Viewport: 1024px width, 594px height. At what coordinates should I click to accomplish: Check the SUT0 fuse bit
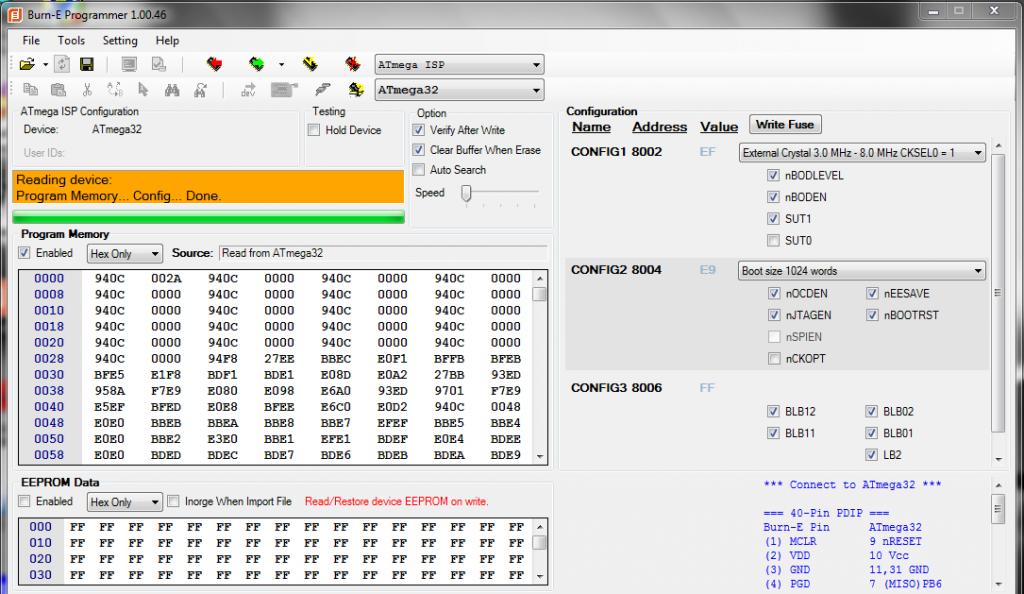[773, 240]
